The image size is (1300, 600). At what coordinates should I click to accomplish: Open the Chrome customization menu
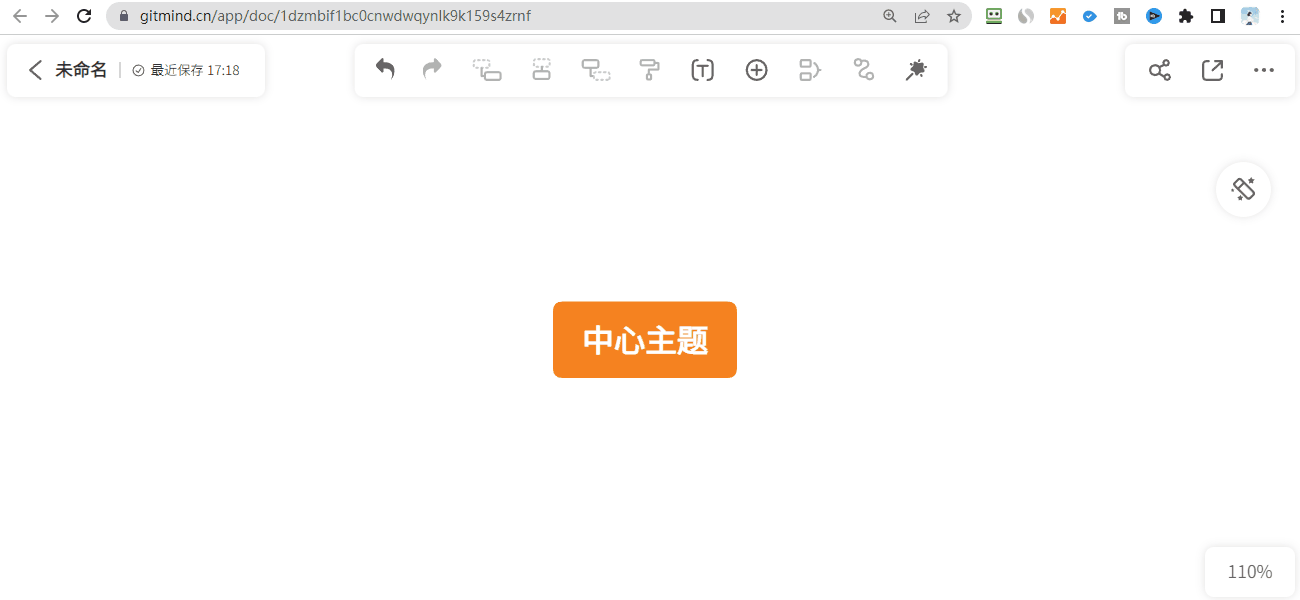[1282, 16]
